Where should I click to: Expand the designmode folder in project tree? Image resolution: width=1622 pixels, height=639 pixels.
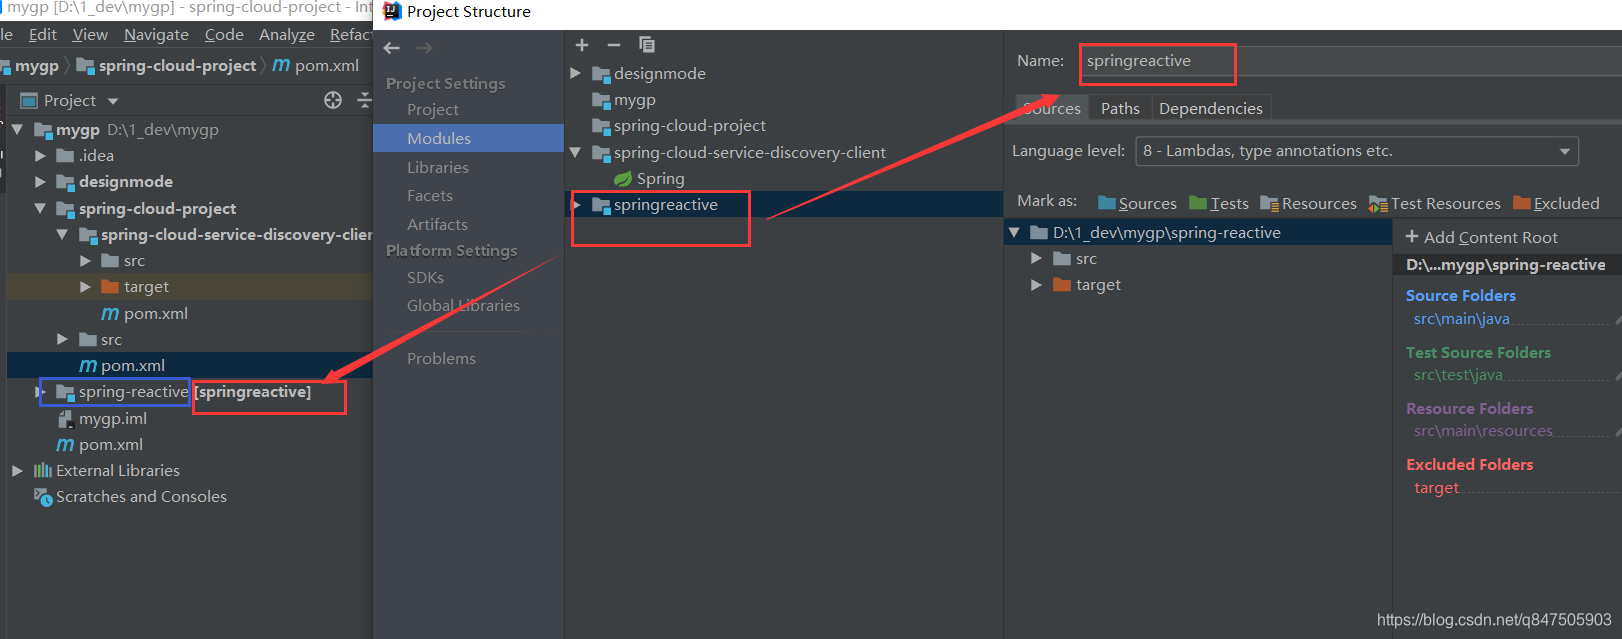coord(40,182)
